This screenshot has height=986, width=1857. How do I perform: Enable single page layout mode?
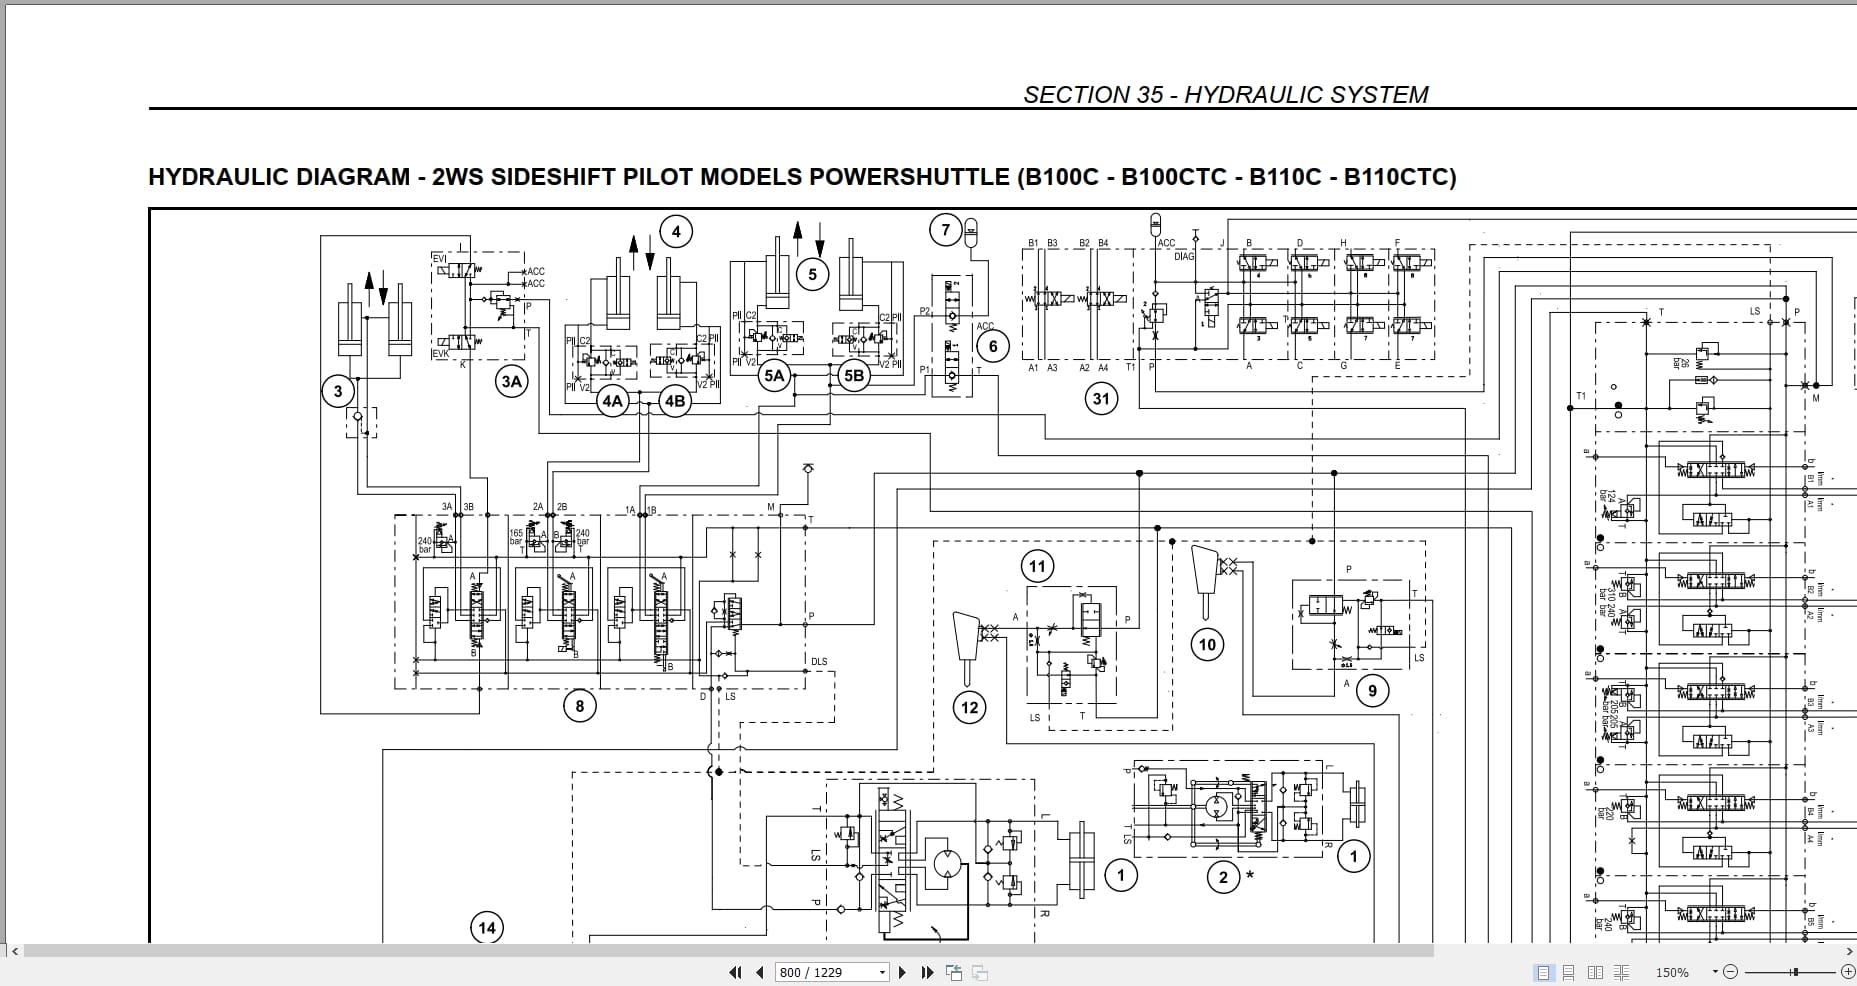pos(1544,971)
